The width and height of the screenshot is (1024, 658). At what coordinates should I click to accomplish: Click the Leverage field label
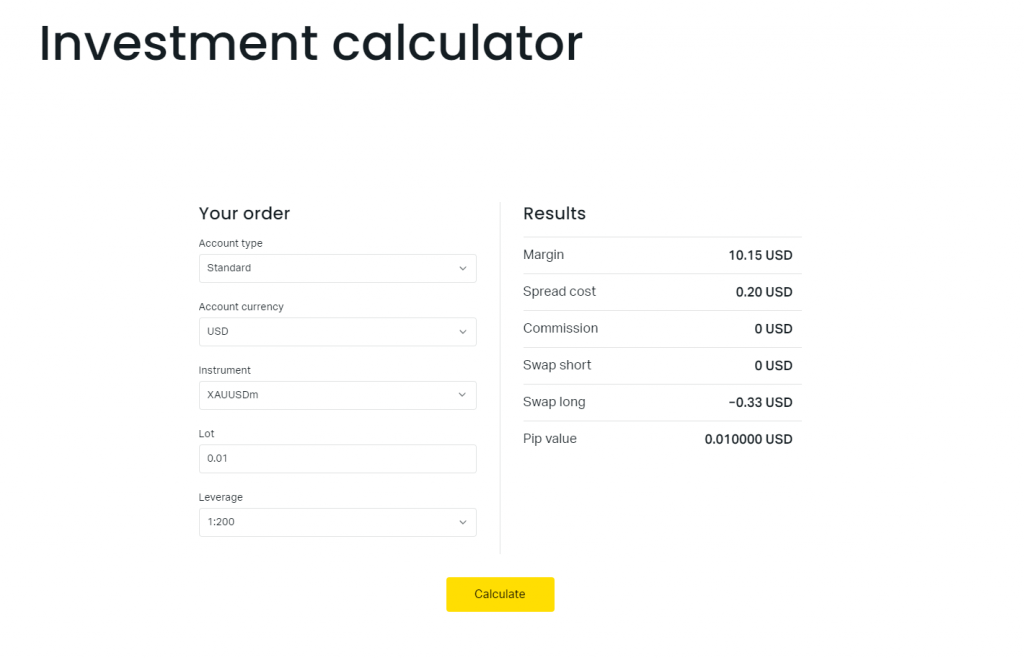(221, 497)
